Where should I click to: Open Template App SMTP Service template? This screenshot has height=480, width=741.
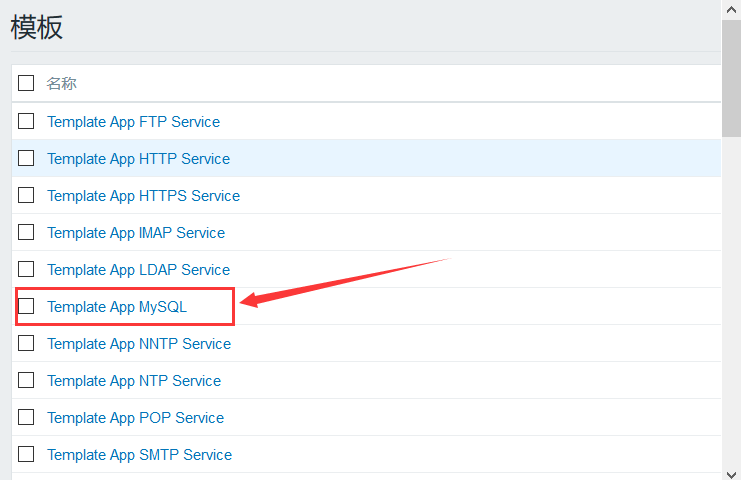tap(139, 455)
